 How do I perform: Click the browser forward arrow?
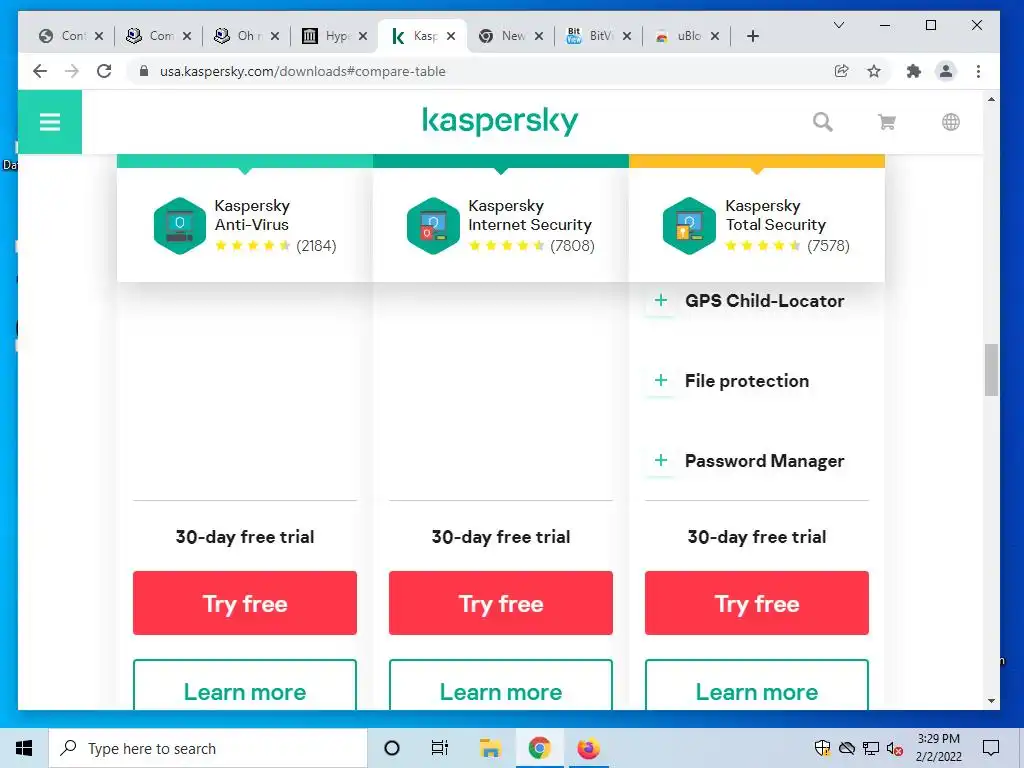coord(72,71)
